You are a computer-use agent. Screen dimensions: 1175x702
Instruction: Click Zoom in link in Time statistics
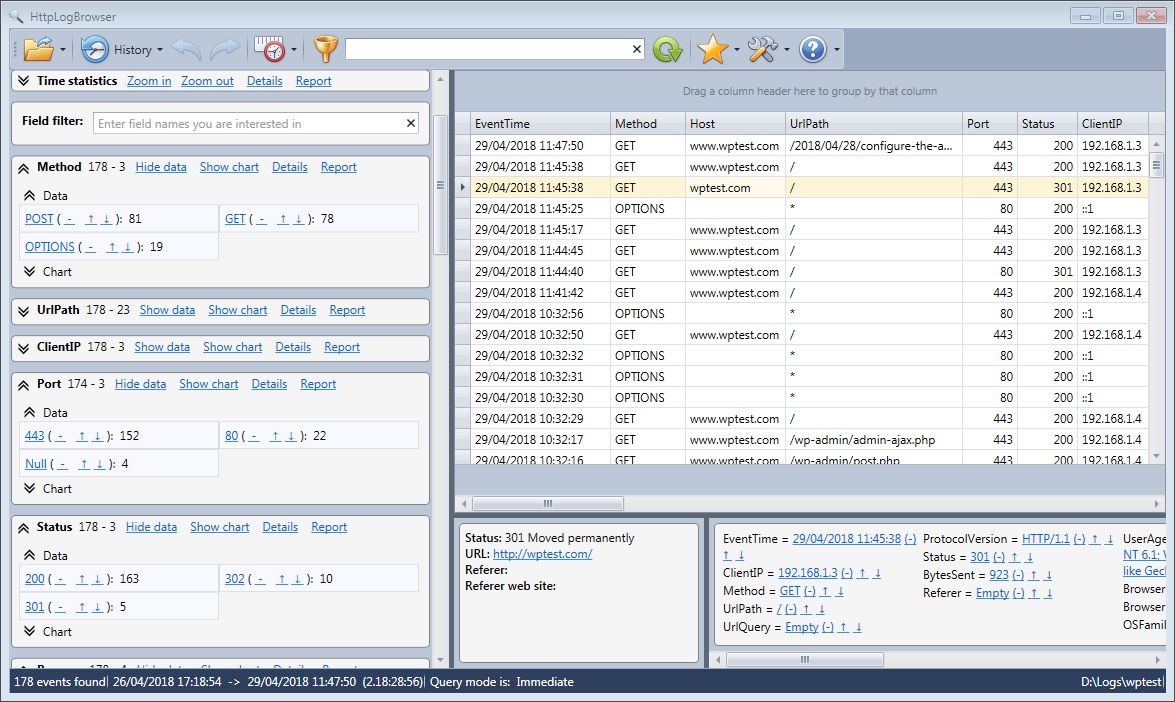click(x=149, y=81)
